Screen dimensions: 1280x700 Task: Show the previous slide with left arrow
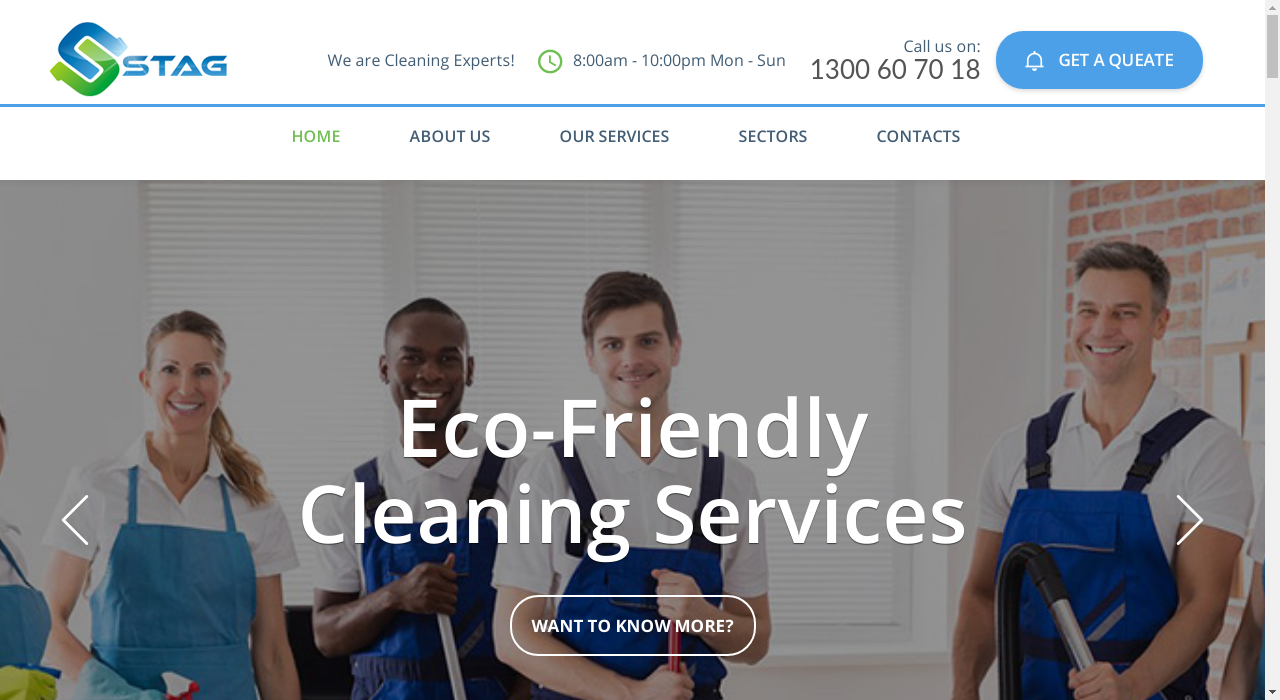(x=75, y=520)
